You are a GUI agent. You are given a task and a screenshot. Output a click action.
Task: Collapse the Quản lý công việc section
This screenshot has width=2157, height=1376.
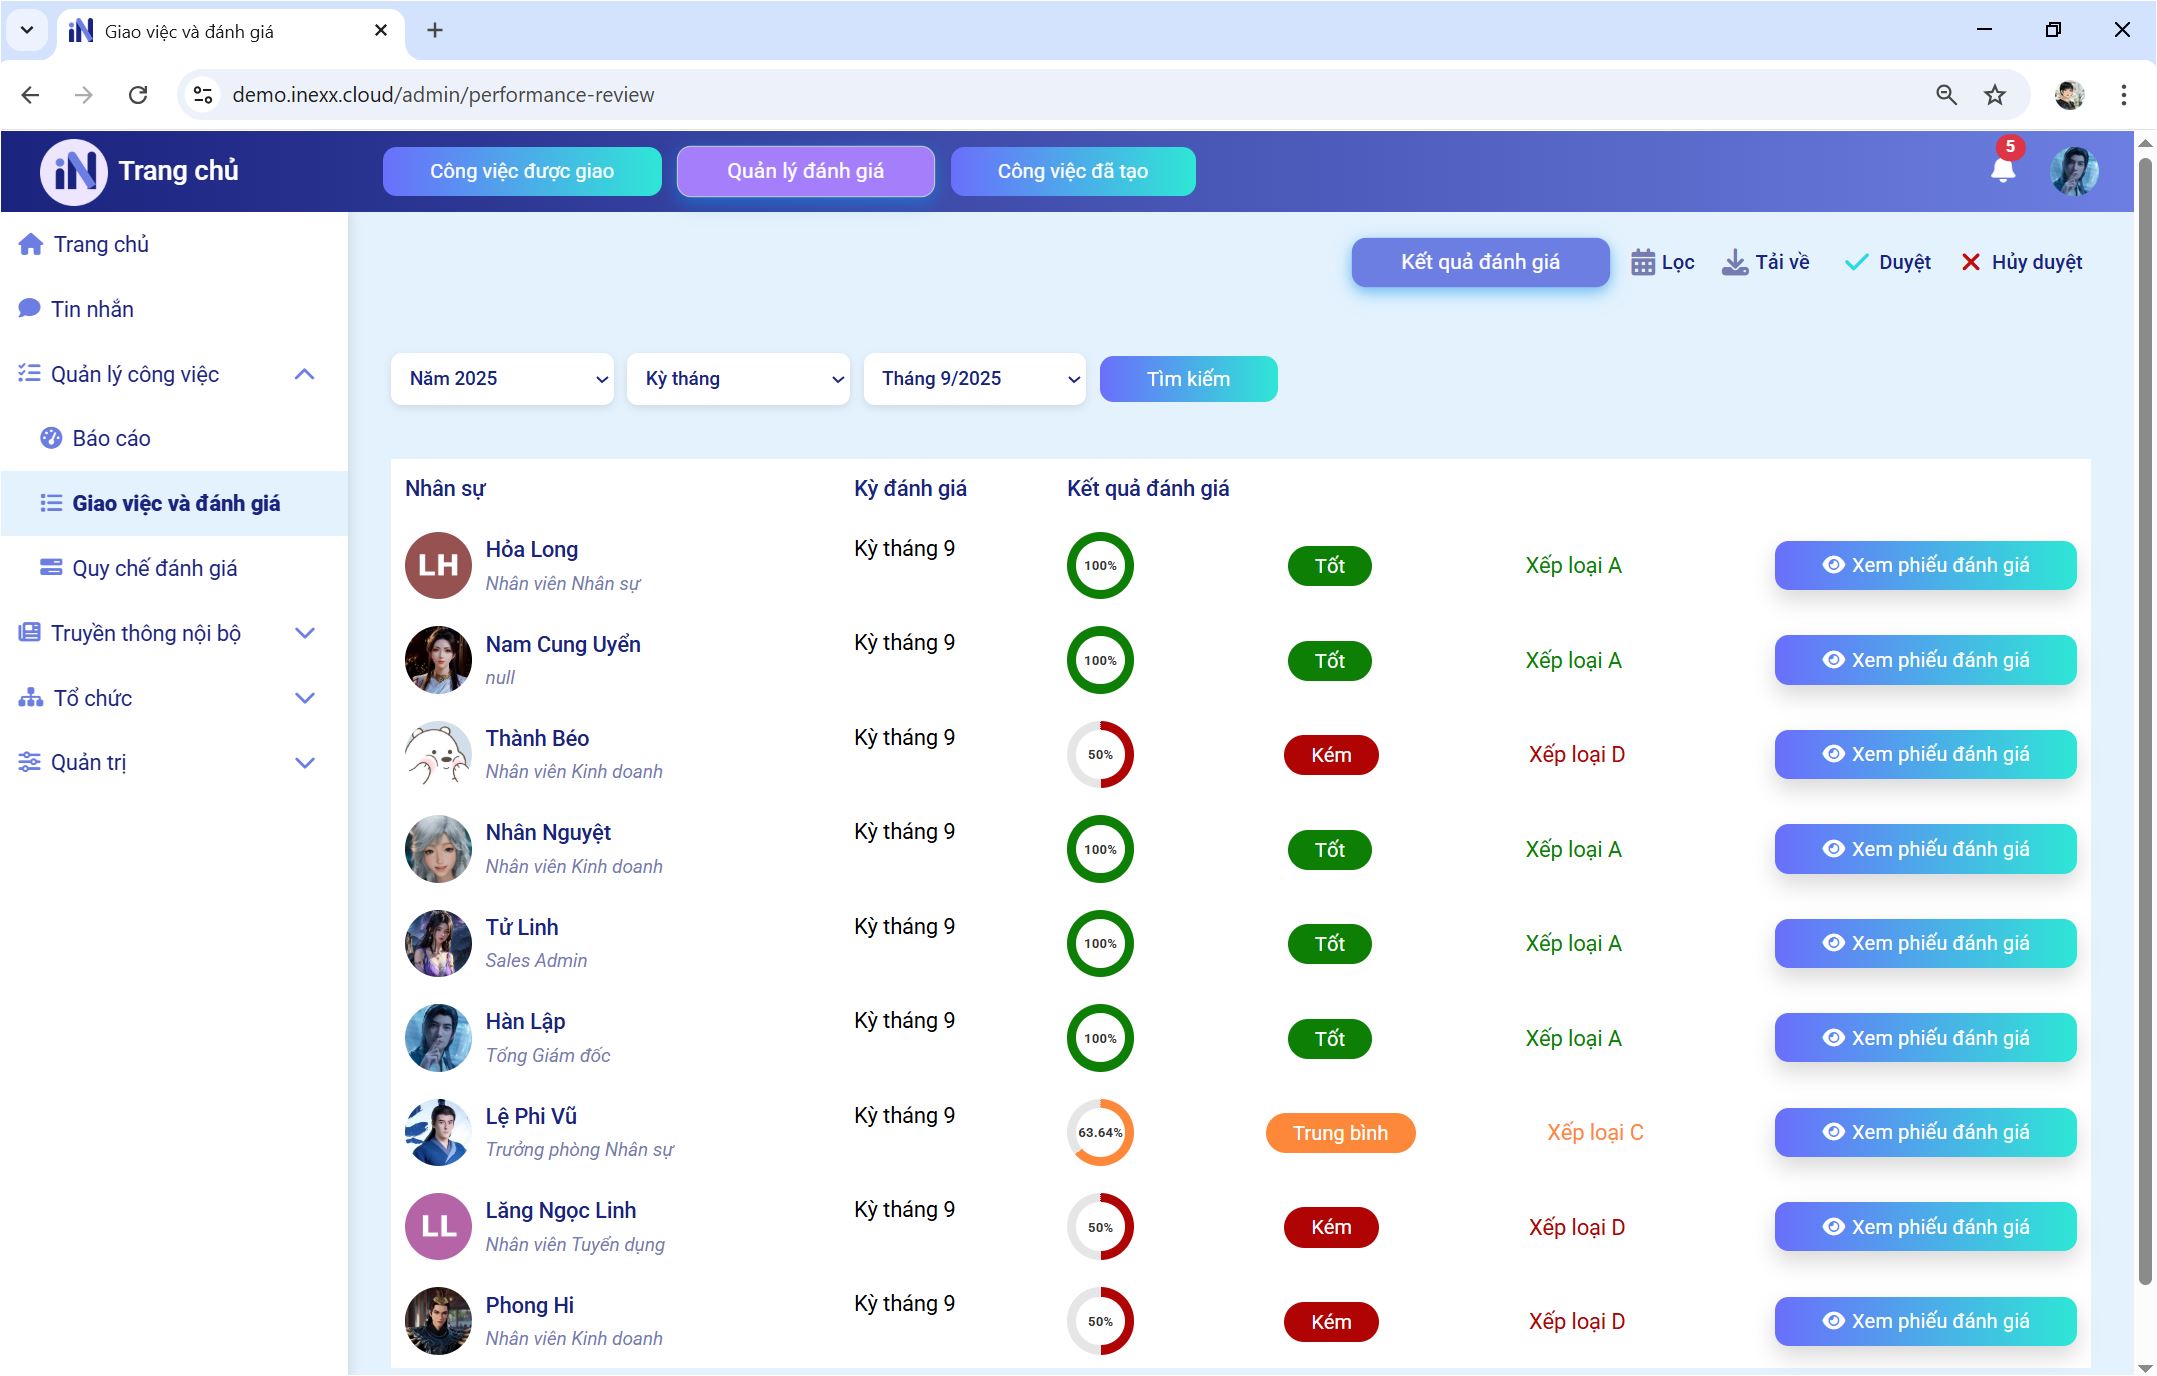(305, 374)
